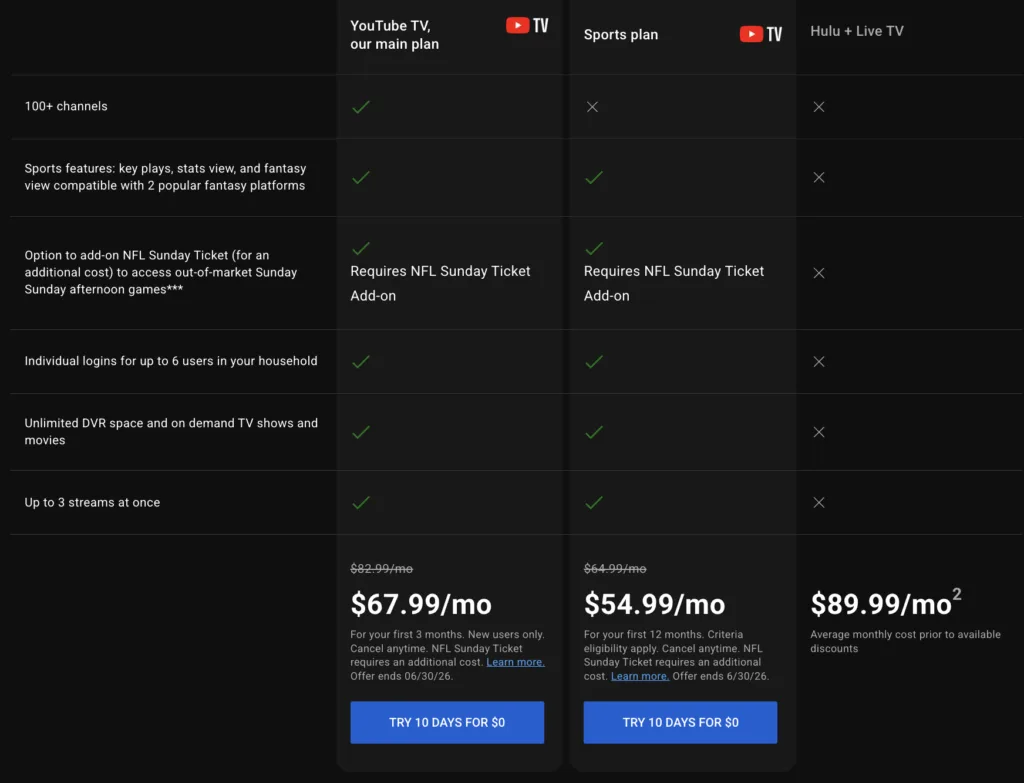Click the struck-through $64.99/mo price

point(615,569)
